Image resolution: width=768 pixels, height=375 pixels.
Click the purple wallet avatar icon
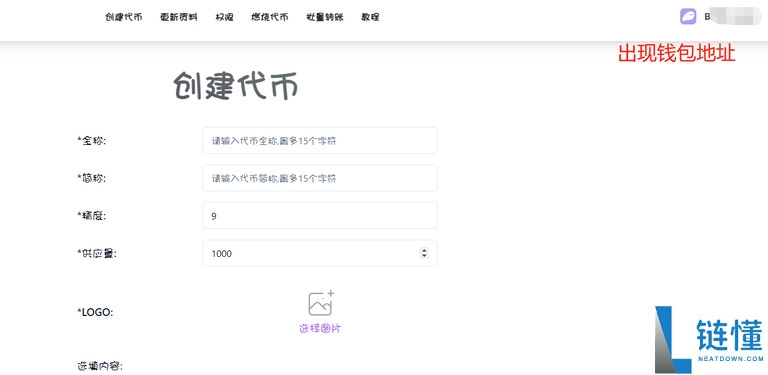click(688, 17)
